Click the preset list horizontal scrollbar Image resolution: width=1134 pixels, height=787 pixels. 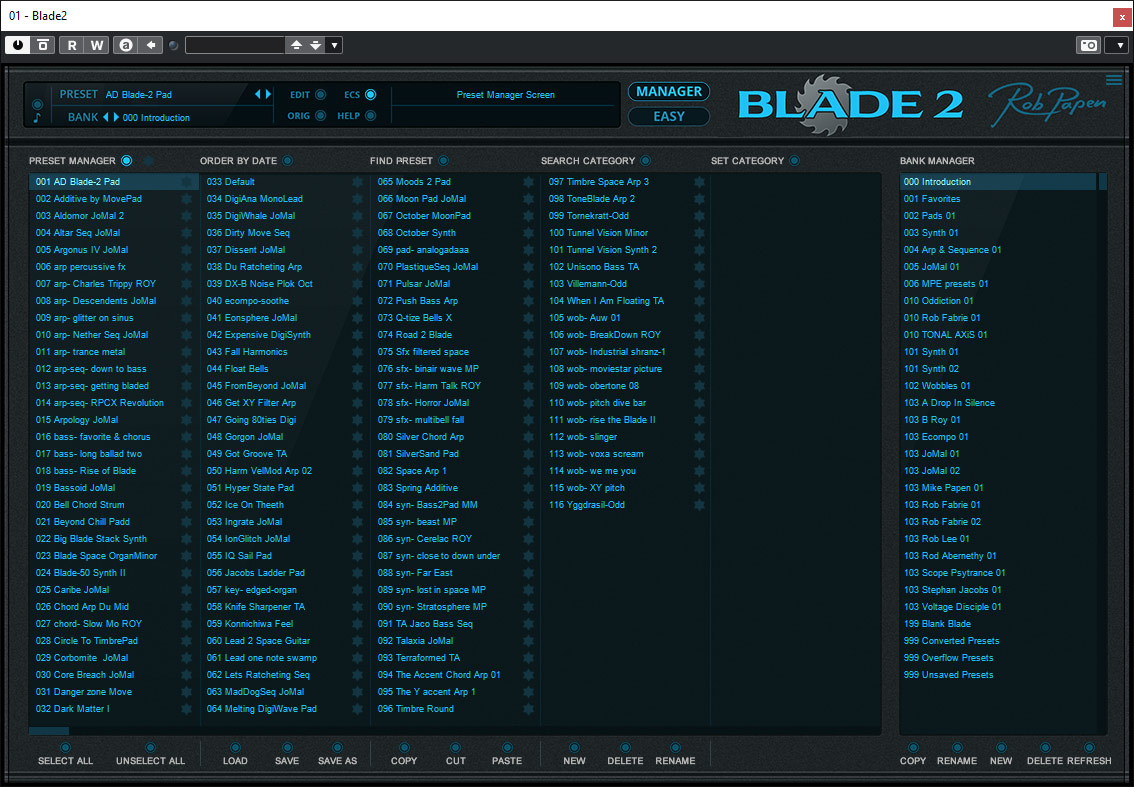tap(49, 731)
